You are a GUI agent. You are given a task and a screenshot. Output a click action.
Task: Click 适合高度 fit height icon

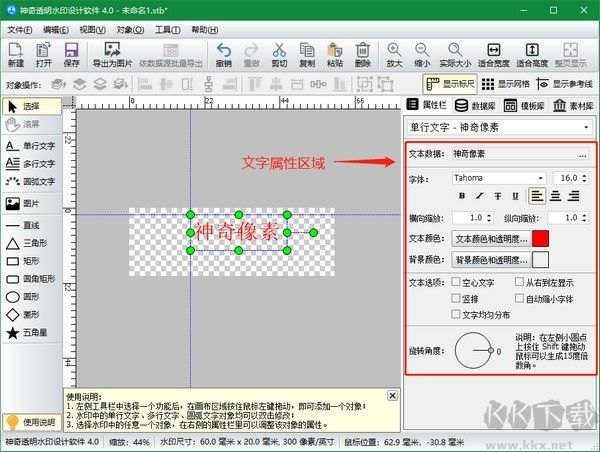tap(532, 55)
